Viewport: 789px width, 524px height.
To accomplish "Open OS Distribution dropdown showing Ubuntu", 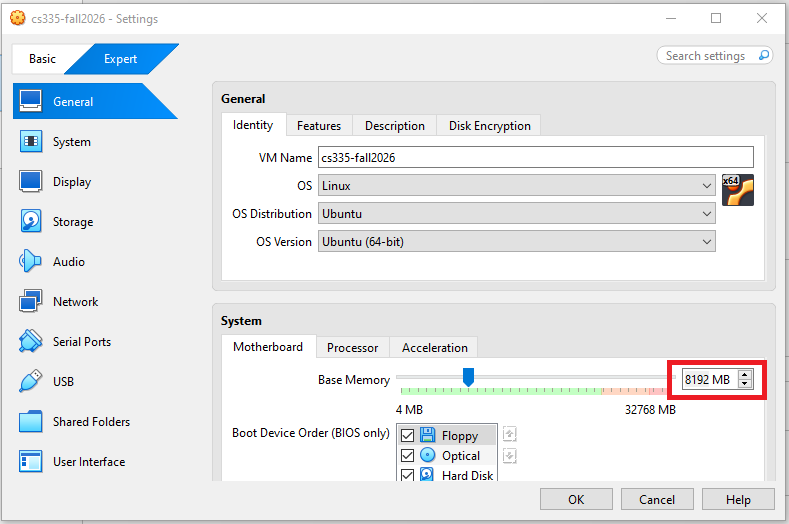I will point(516,214).
